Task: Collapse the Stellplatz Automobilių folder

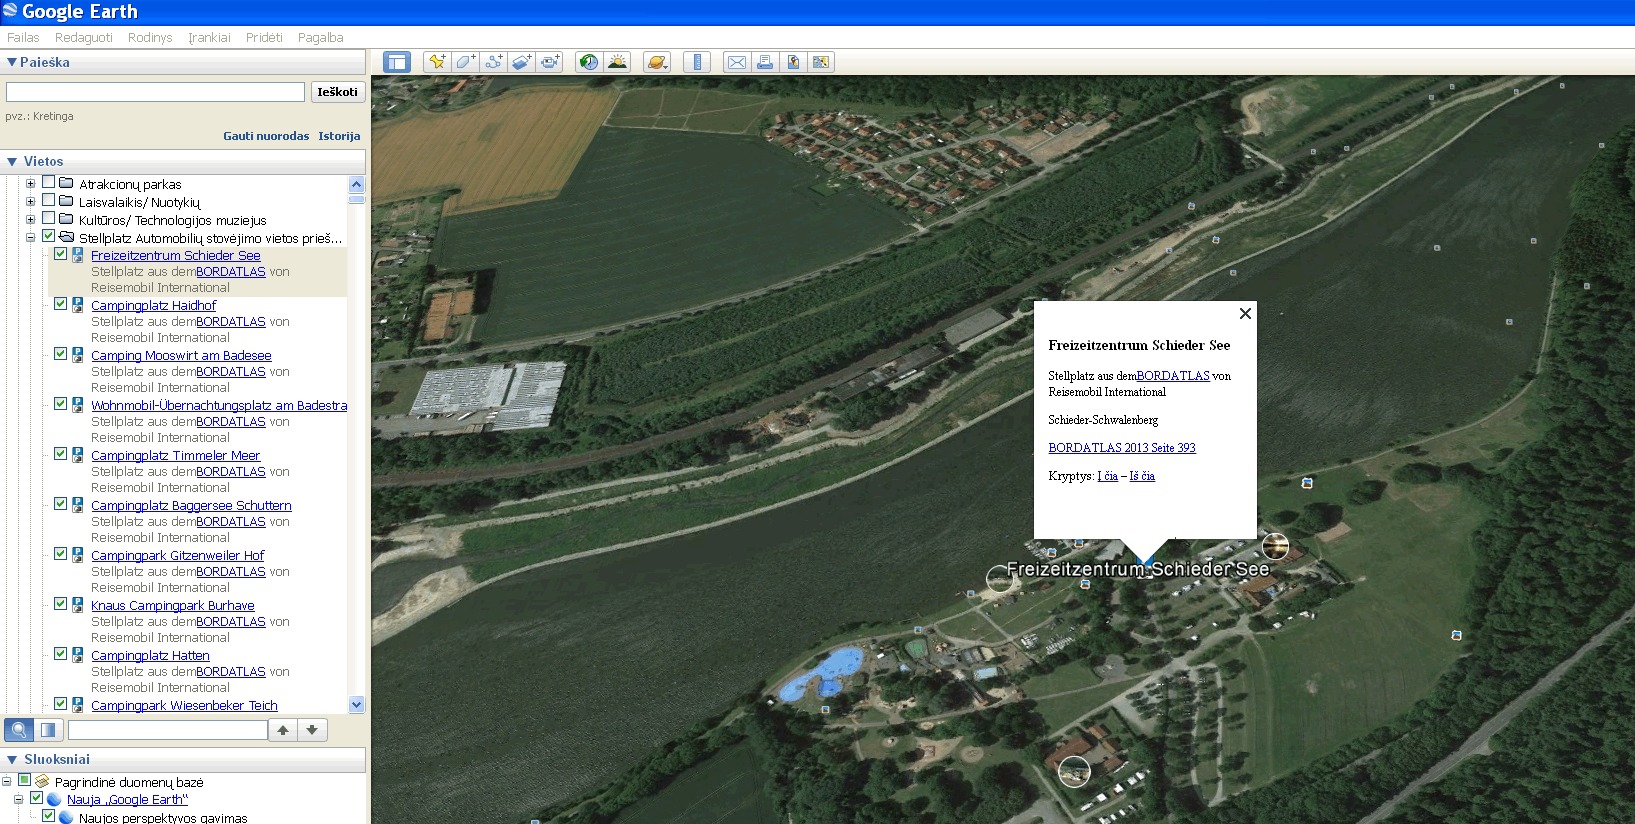Action: coord(30,237)
